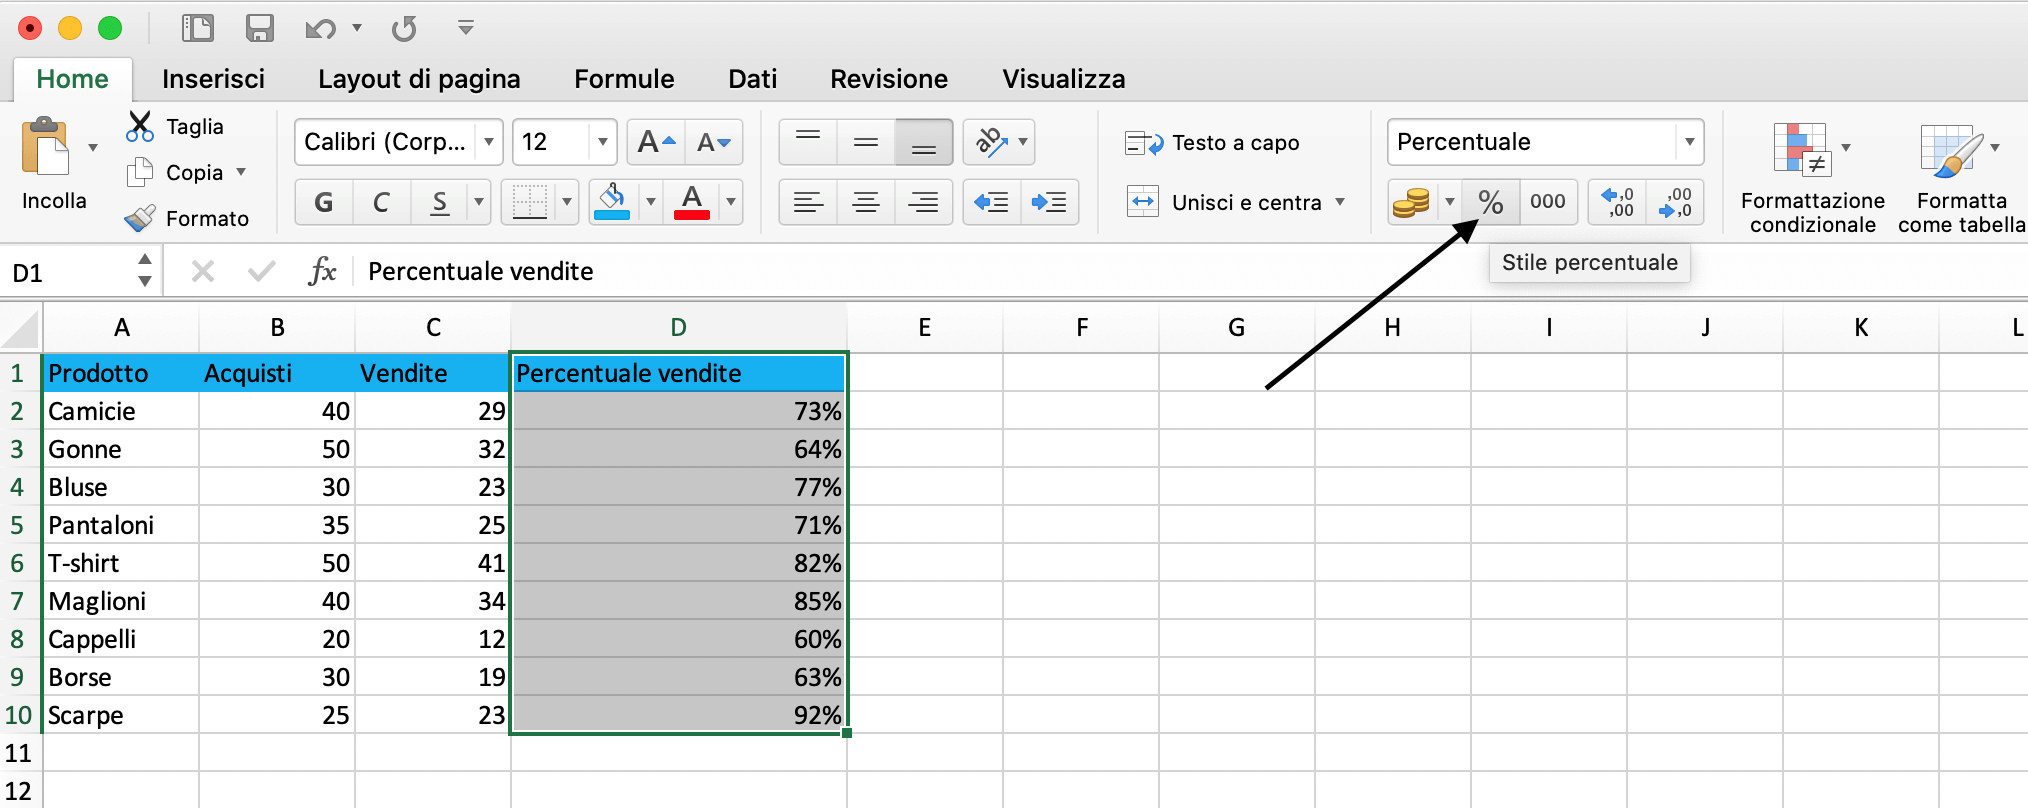Apply Stile percentuale percent button
The height and width of the screenshot is (808, 2028).
pos(1491,202)
